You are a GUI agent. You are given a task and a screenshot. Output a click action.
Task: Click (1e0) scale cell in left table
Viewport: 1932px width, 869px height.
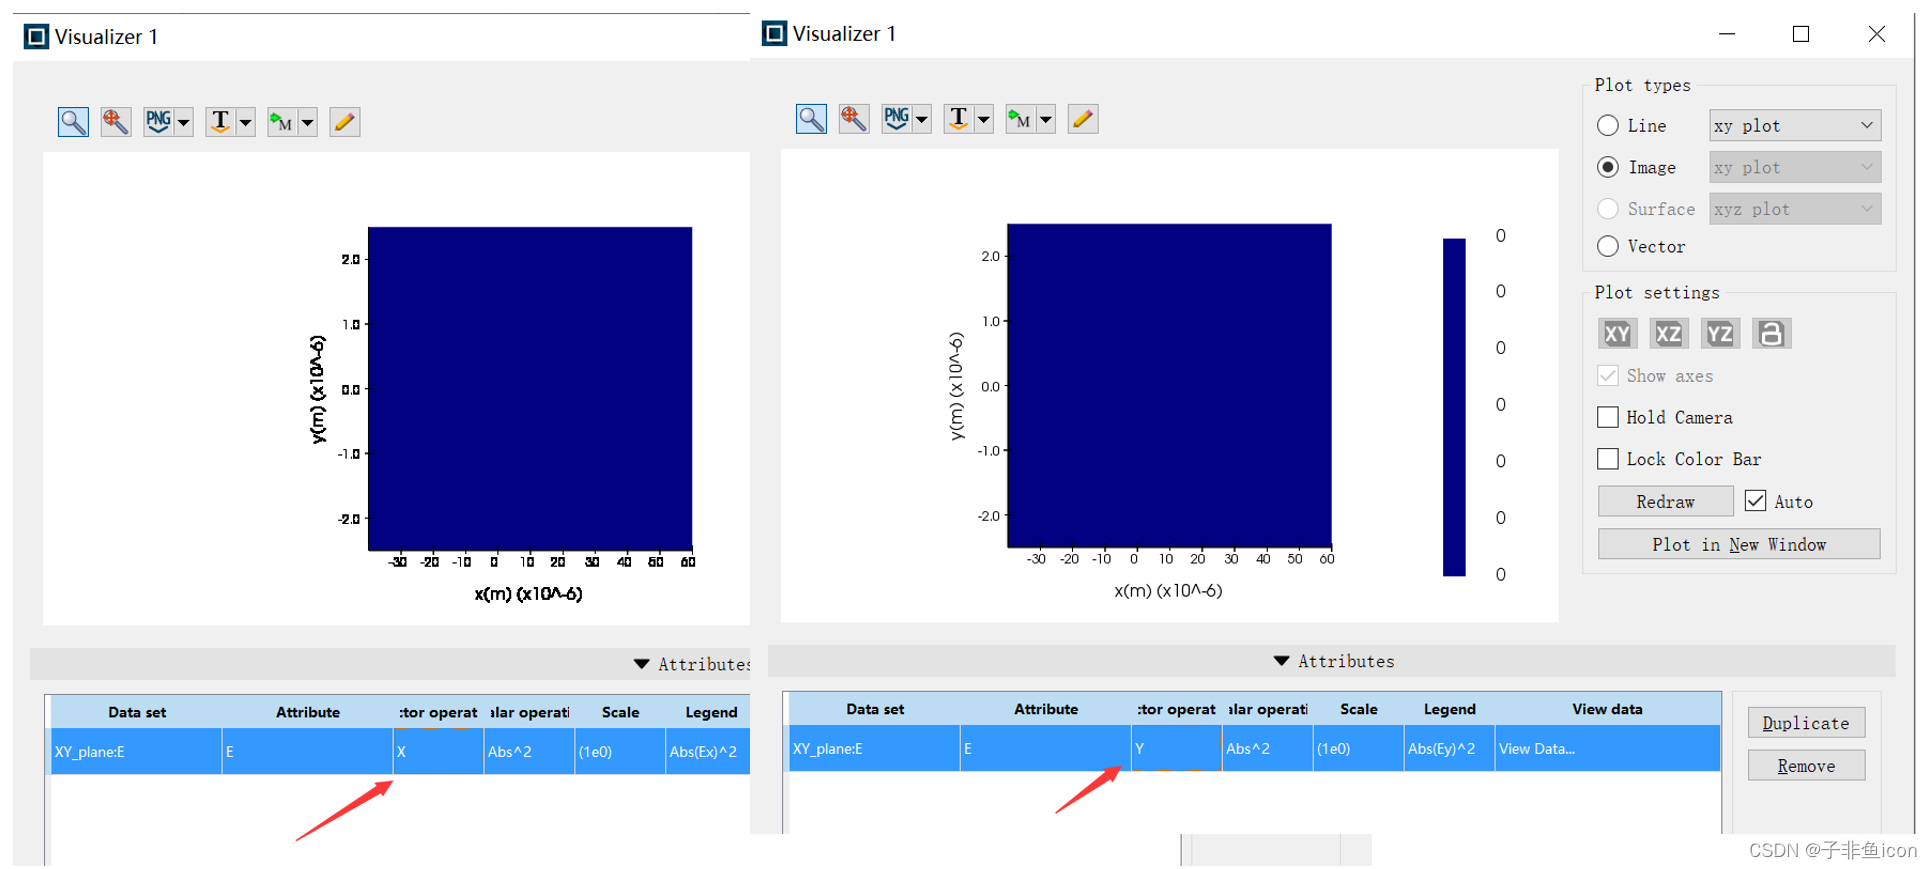pyautogui.click(x=620, y=752)
